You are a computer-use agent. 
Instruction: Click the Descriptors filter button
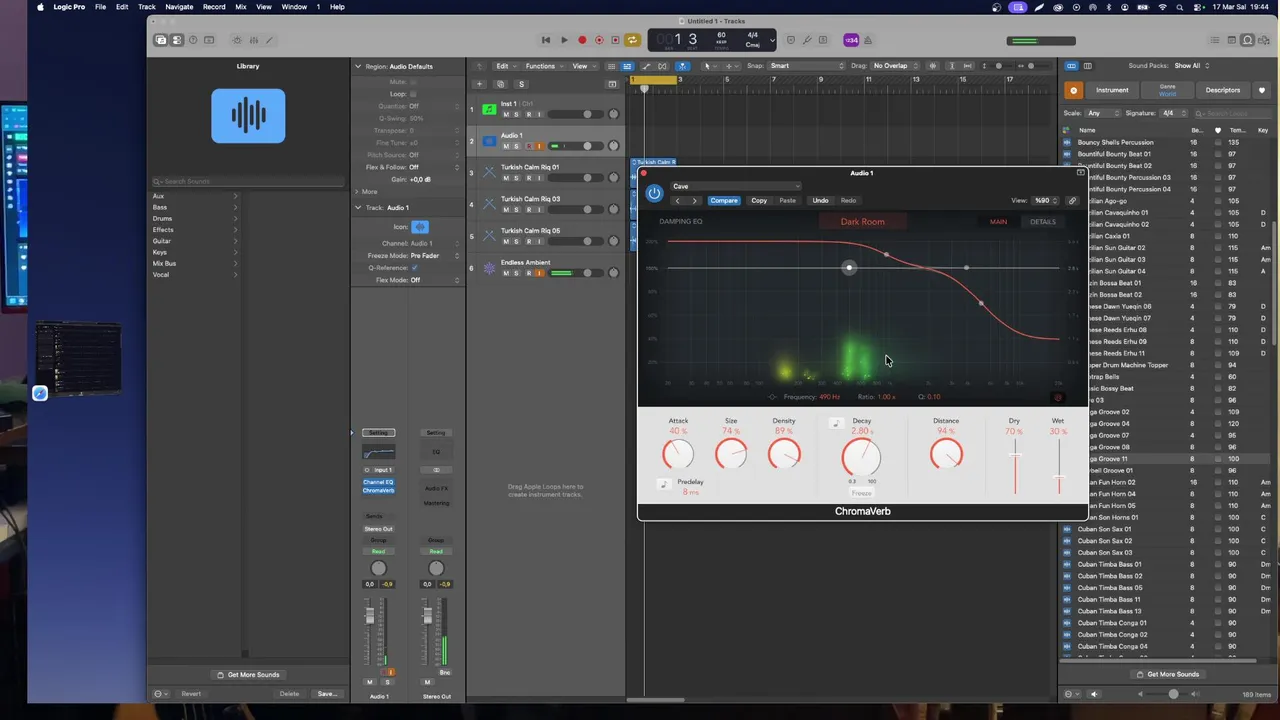1222,90
